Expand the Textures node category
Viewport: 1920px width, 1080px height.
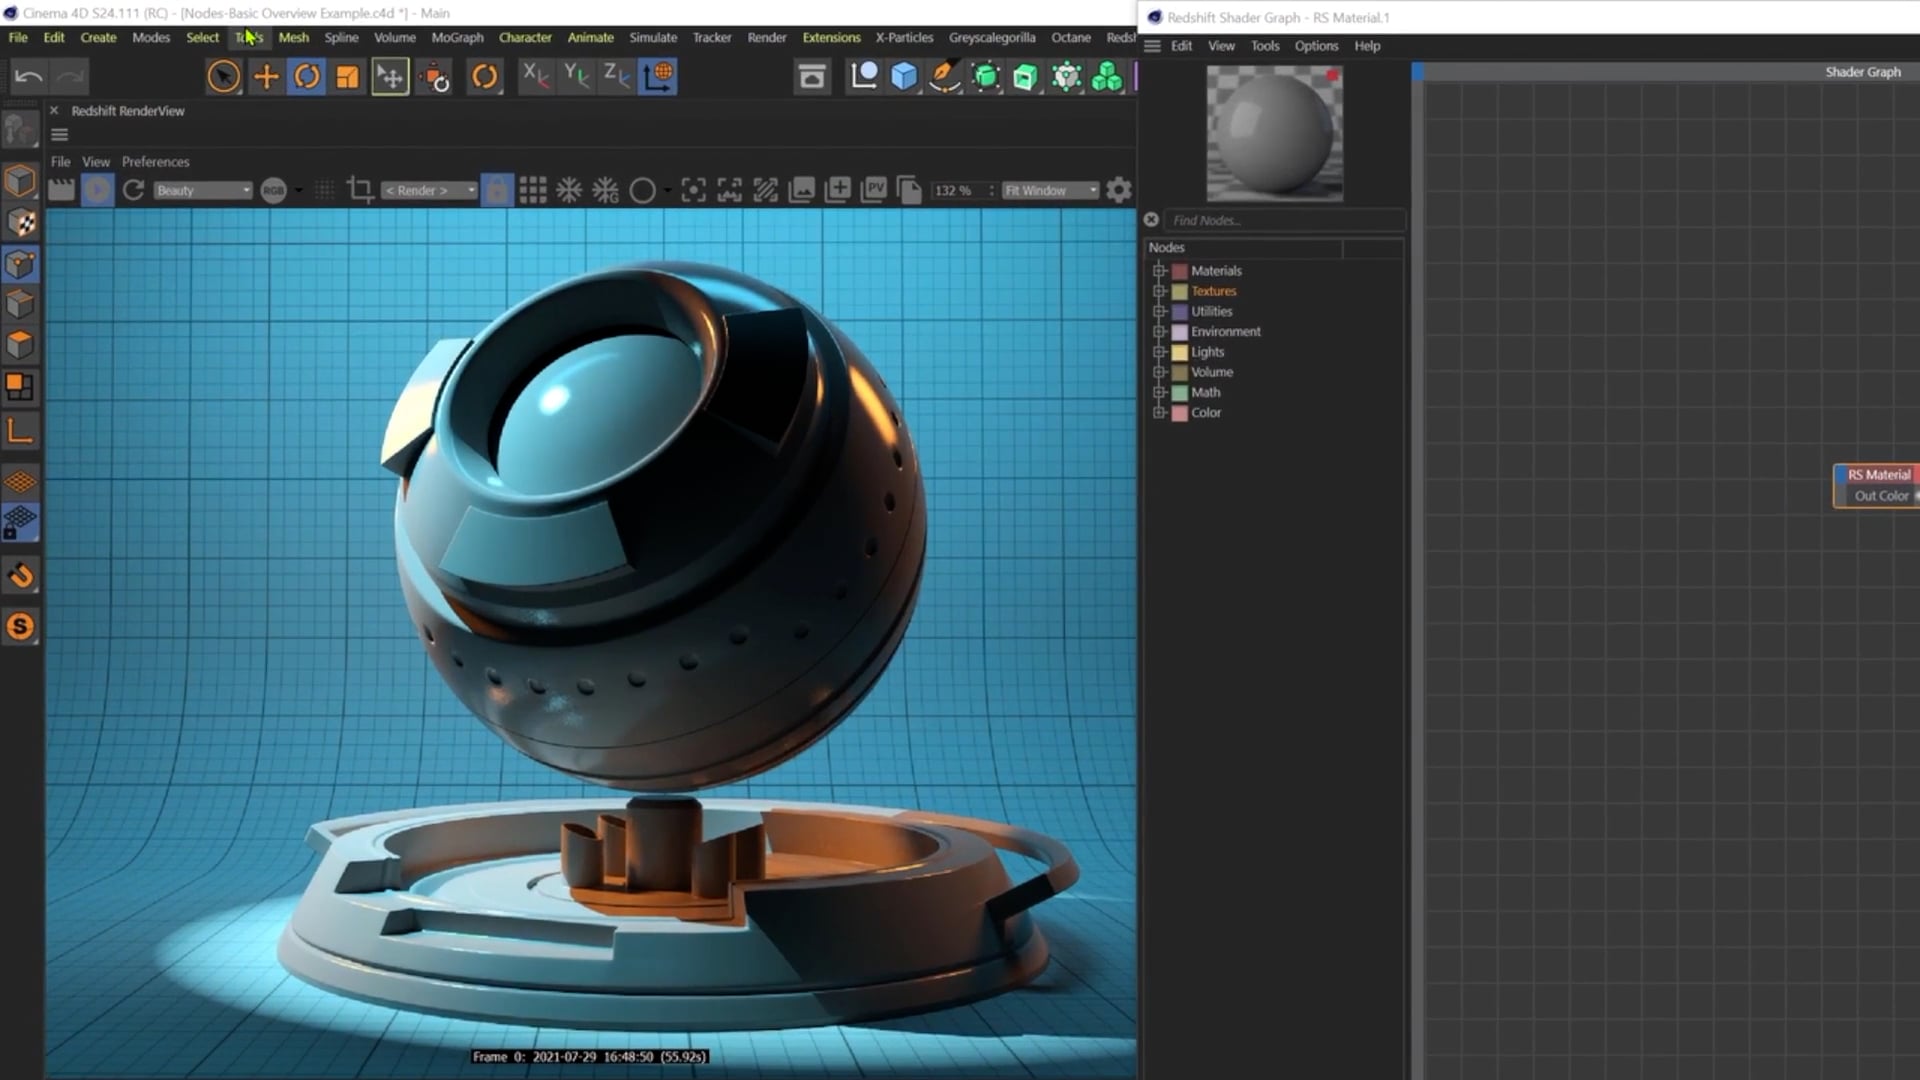pyautogui.click(x=1159, y=291)
